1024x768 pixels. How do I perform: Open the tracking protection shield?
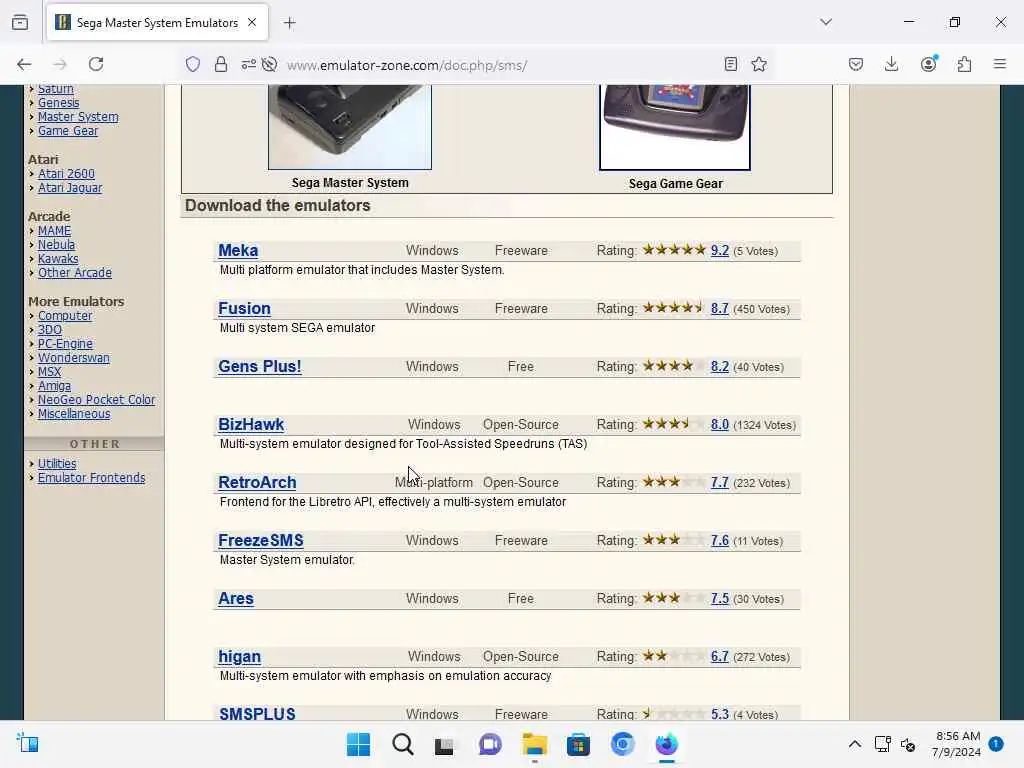[x=193, y=64]
